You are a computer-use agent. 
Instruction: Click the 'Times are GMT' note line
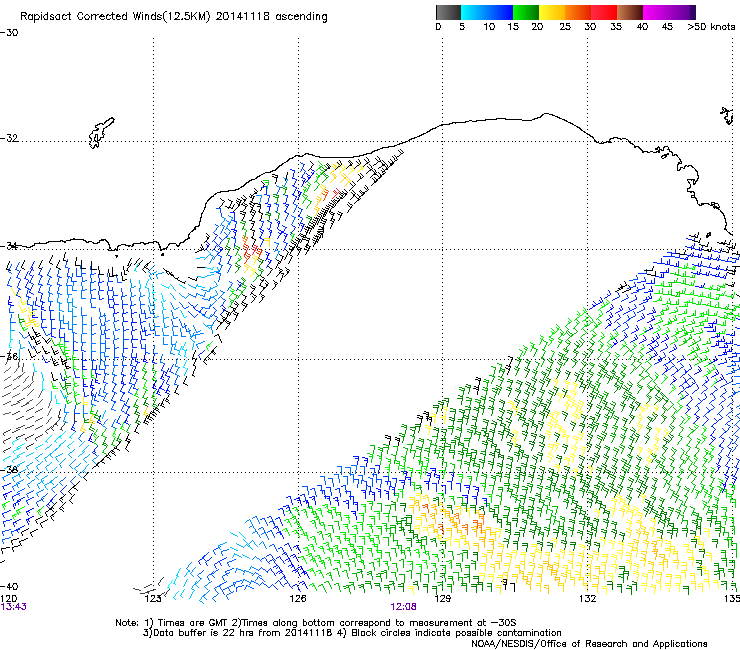(x=315, y=623)
